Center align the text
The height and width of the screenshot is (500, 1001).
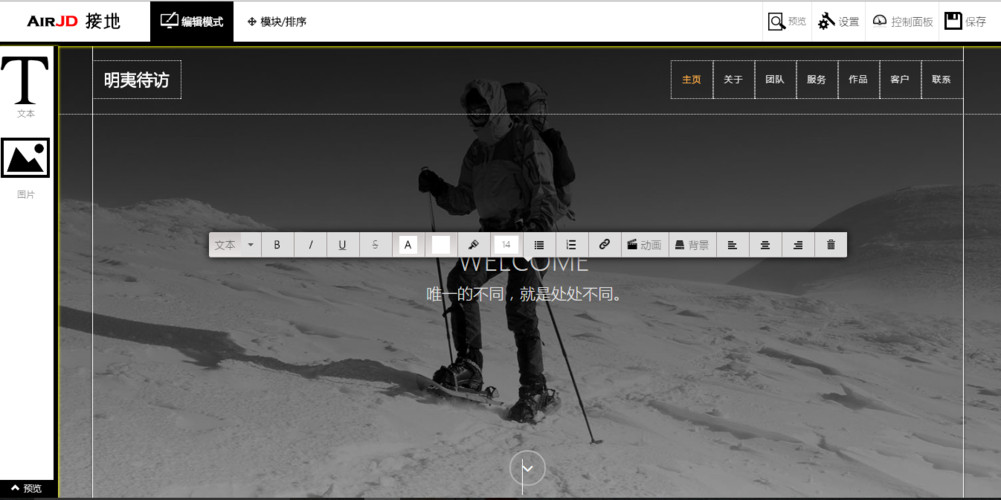coord(765,245)
